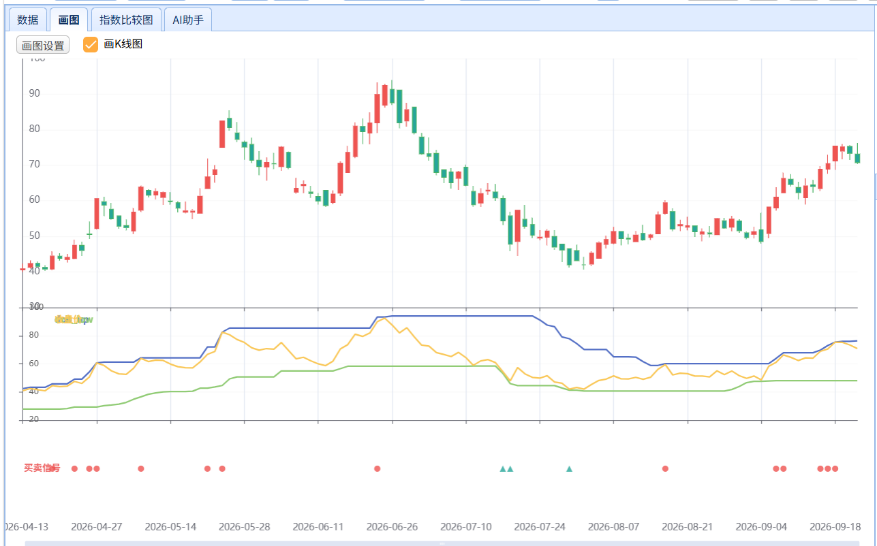The height and width of the screenshot is (546, 877).
Task: Click the 50 price axis label
Action: [35, 236]
